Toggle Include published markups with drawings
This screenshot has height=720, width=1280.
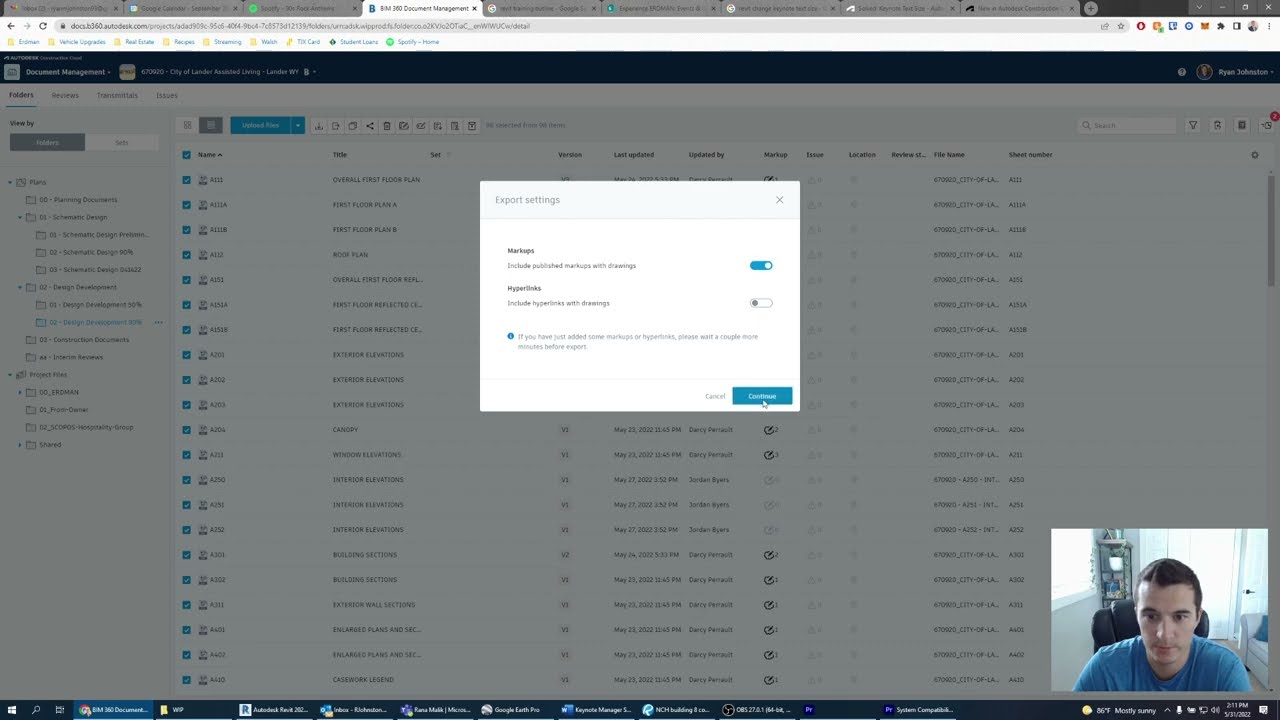point(761,266)
